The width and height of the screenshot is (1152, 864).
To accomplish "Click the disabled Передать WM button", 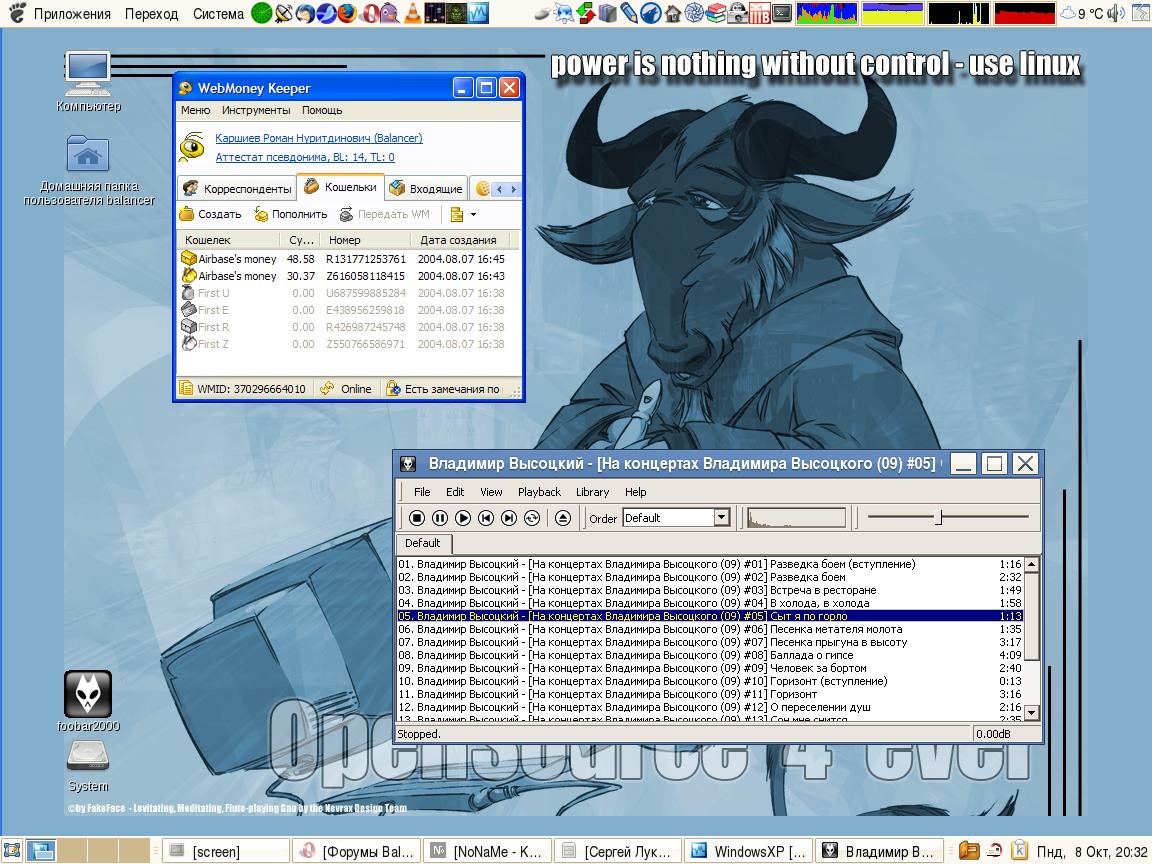I will coord(385,215).
